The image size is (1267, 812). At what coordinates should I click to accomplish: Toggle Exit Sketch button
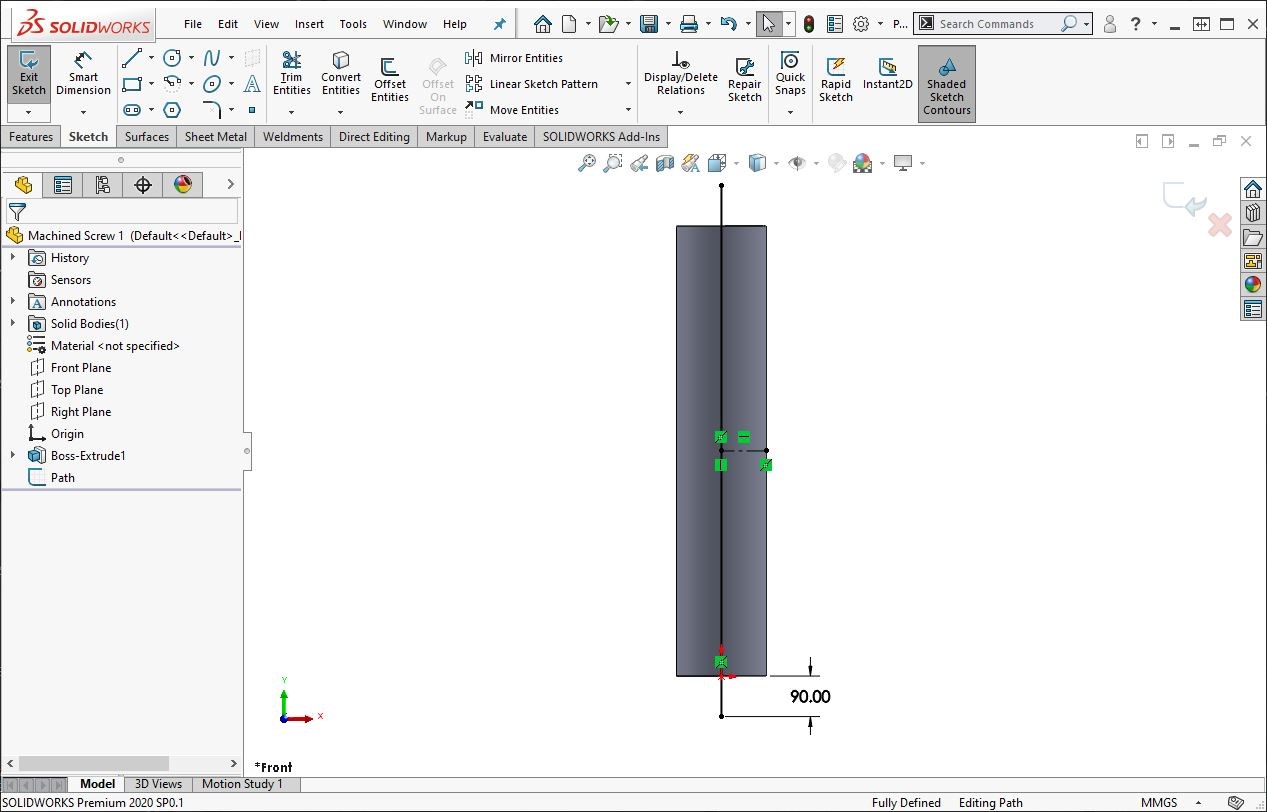29,73
